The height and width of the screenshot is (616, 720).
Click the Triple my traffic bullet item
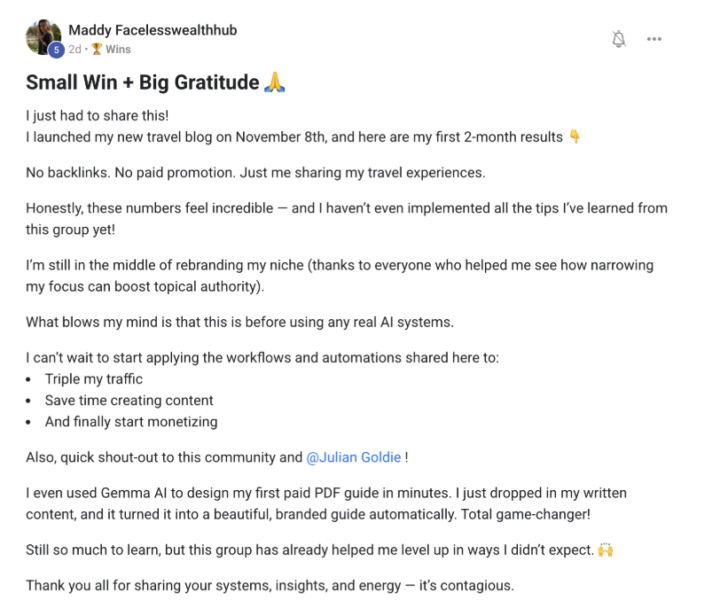click(x=94, y=379)
